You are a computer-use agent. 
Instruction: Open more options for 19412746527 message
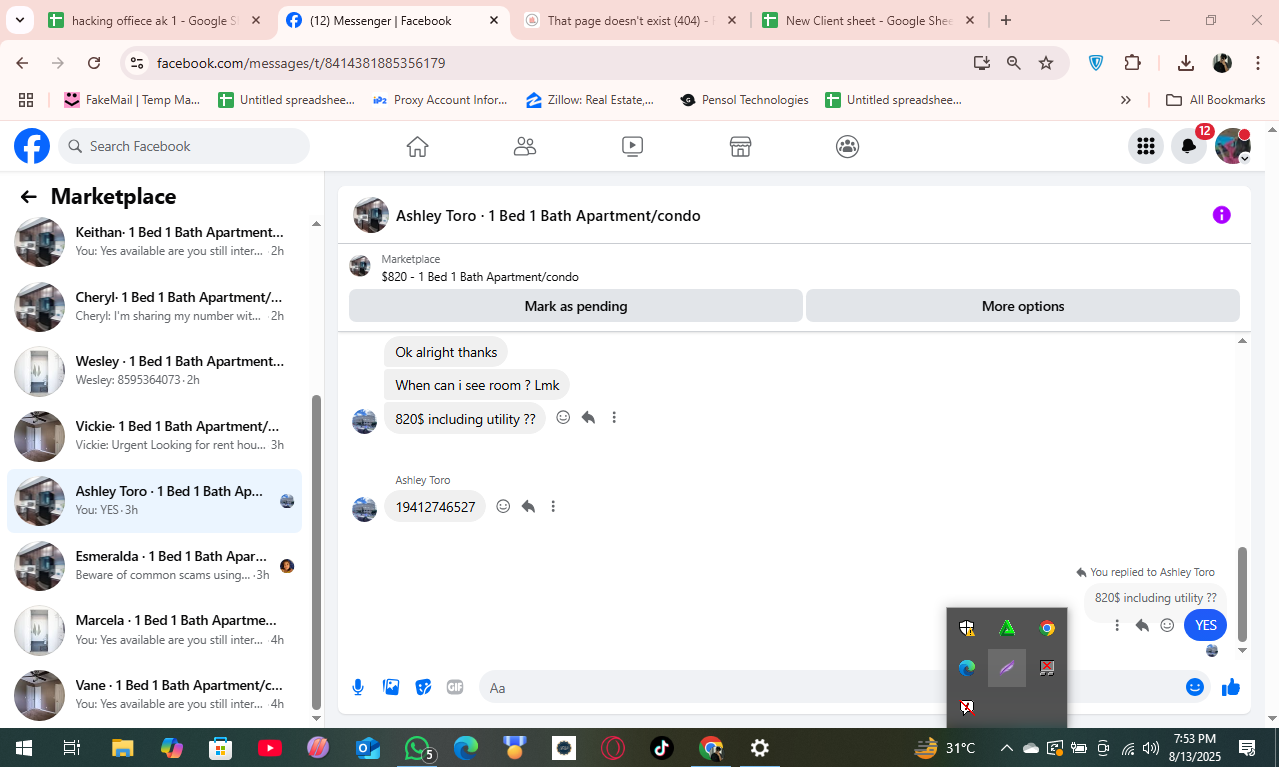point(553,507)
